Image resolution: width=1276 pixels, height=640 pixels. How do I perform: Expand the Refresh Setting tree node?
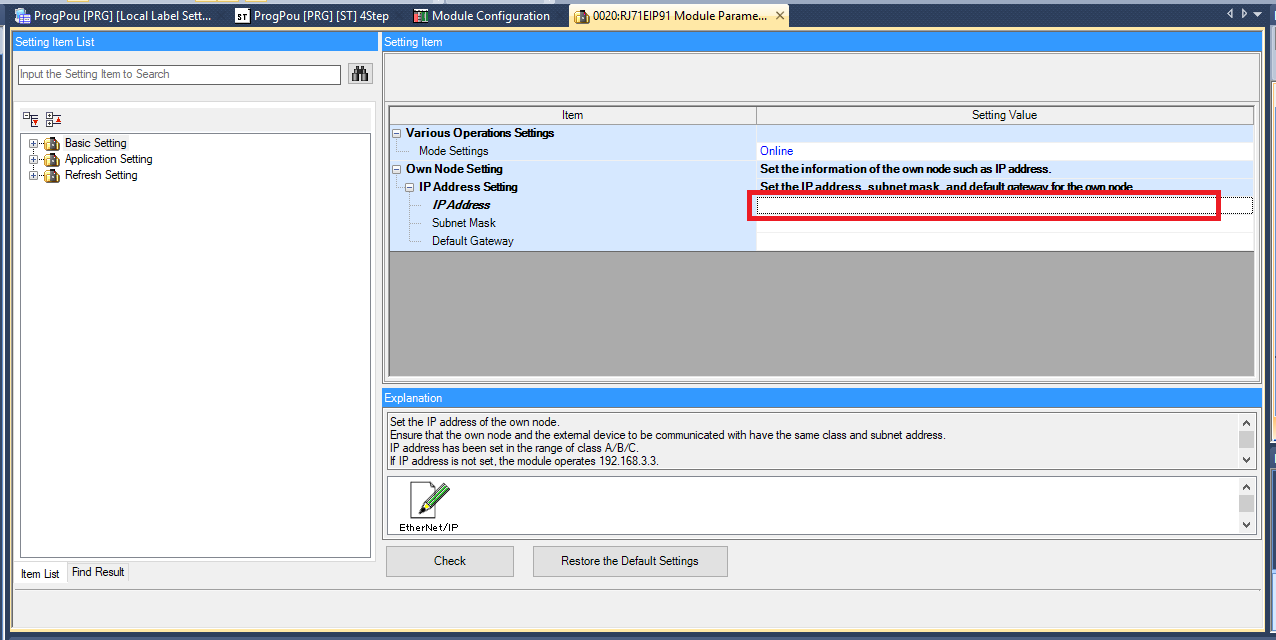[34, 176]
